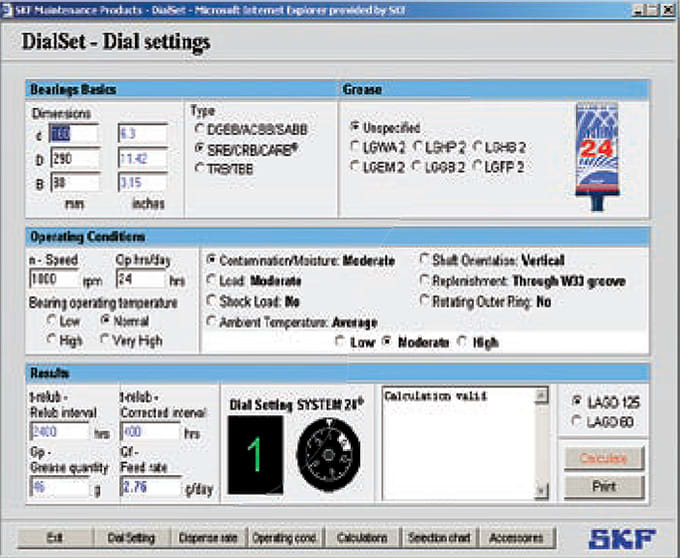Minimize the DialSet browser window
The height and width of the screenshot is (558, 680).
pyautogui.click(x=637, y=10)
